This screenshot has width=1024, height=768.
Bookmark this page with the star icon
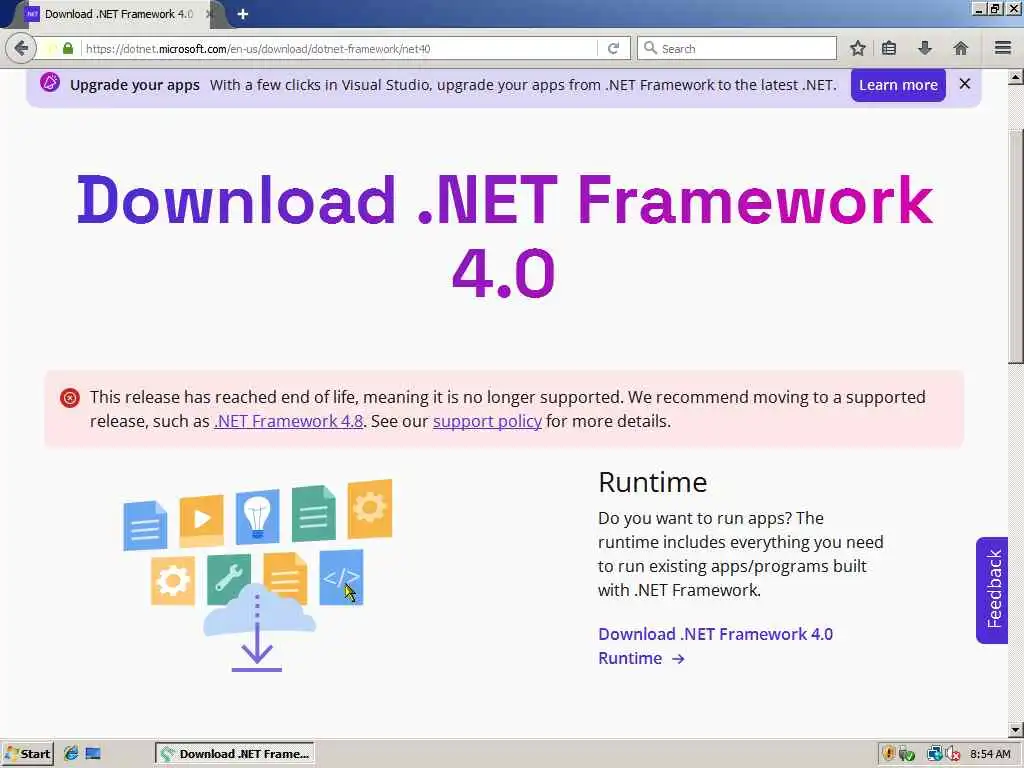click(x=857, y=48)
